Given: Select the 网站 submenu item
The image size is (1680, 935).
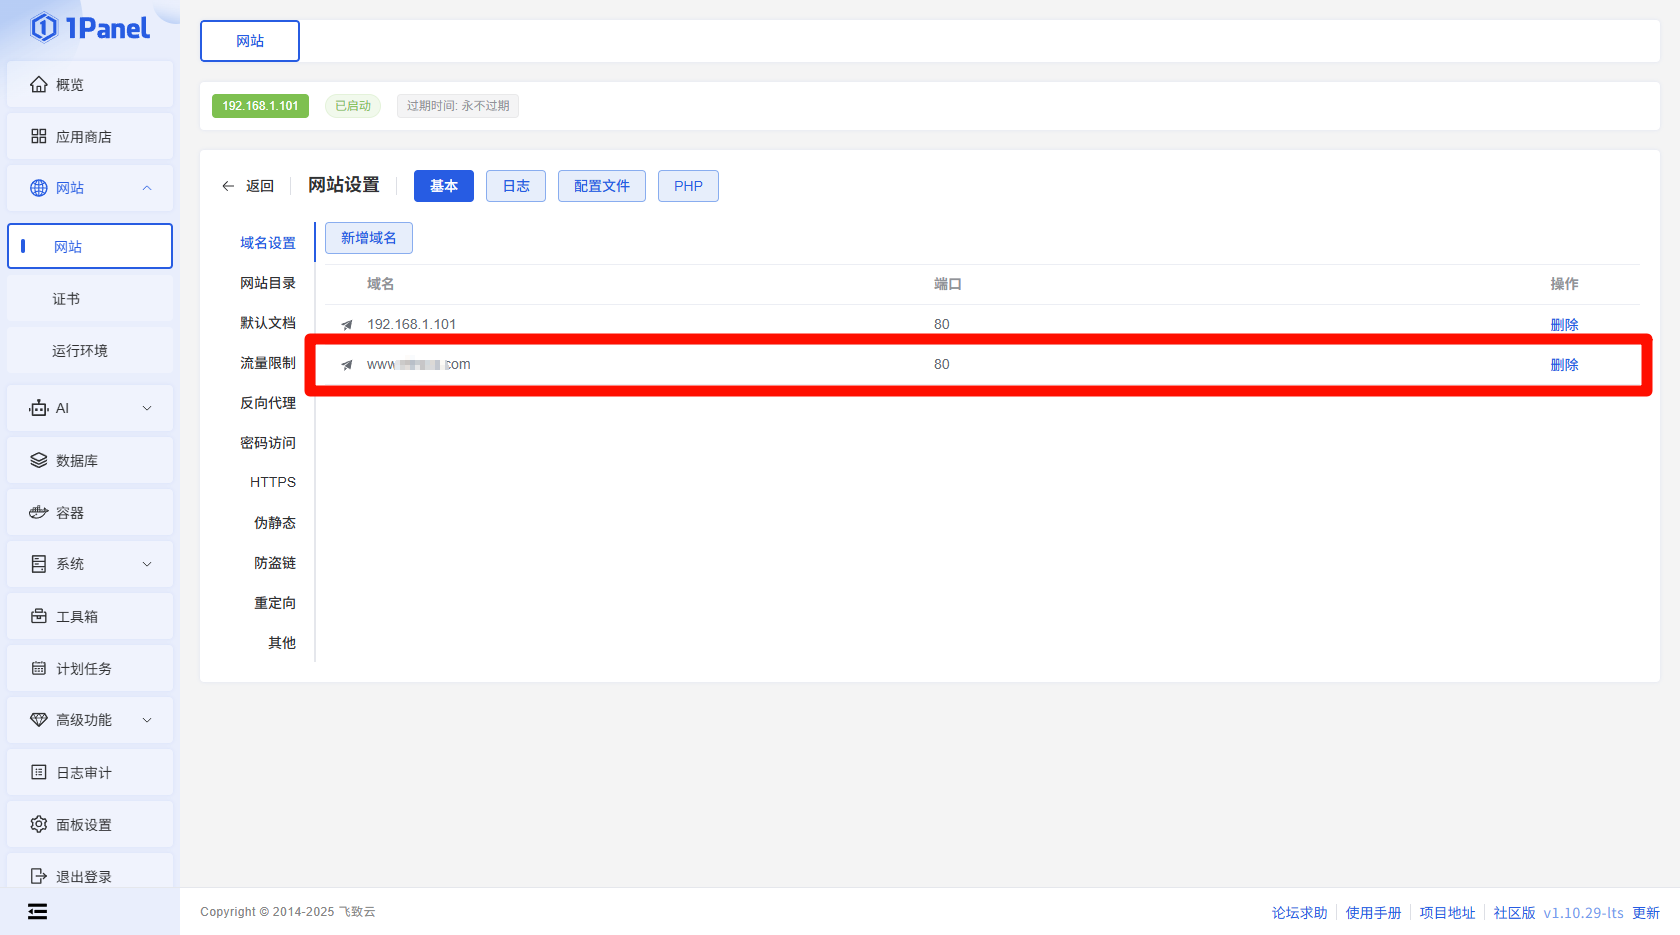Looking at the screenshot, I should (90, 246).
